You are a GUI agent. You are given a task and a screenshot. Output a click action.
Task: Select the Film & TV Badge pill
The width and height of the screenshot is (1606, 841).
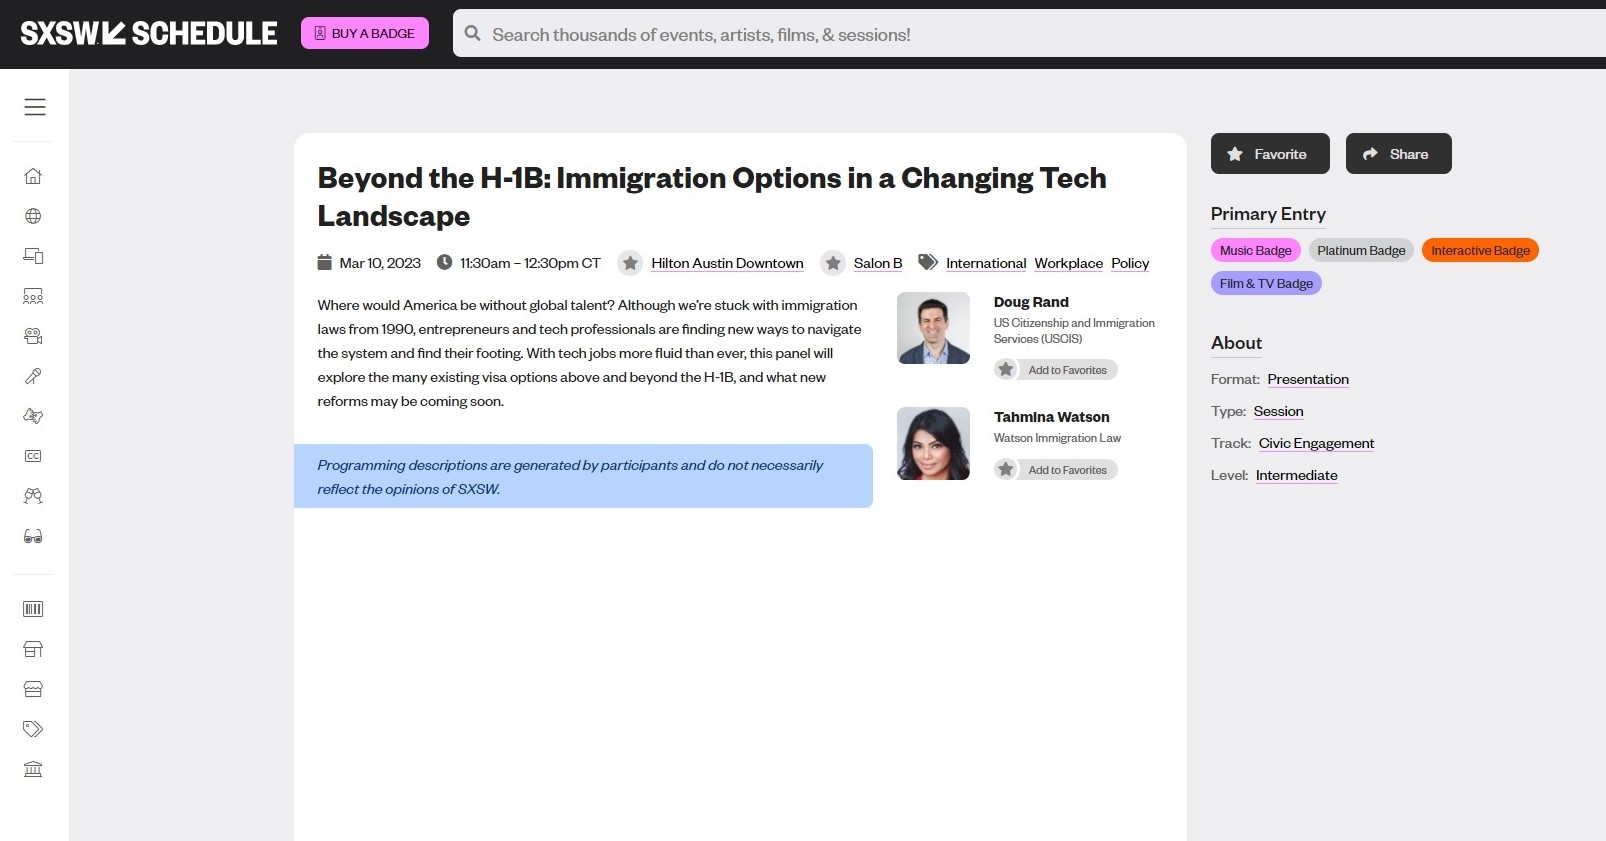(x=1266, y=283)
